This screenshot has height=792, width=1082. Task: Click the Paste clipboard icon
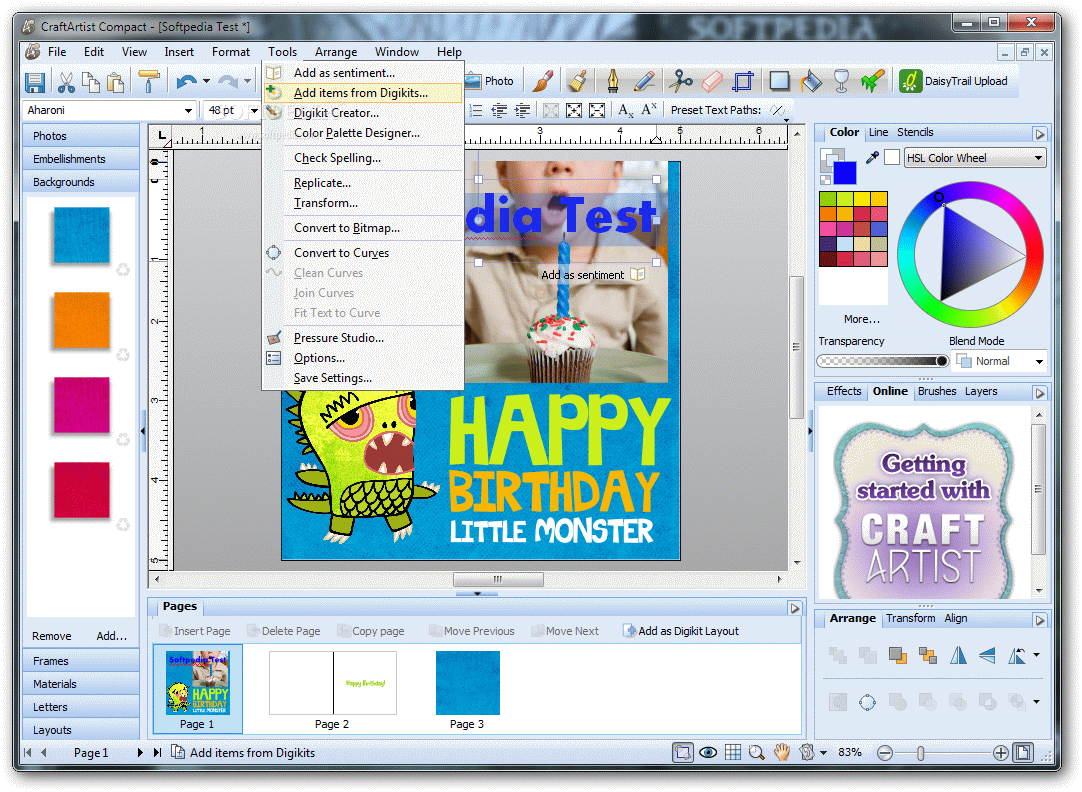(115, 82)
